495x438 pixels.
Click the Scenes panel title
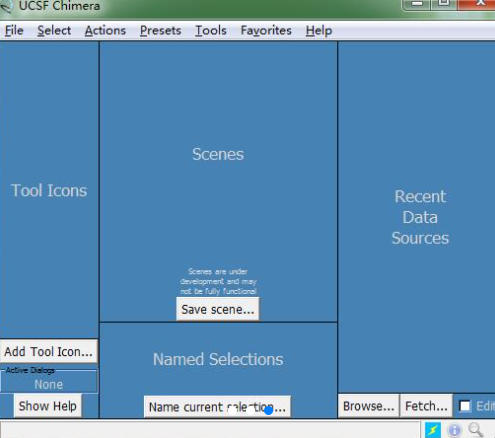(218, 154)
